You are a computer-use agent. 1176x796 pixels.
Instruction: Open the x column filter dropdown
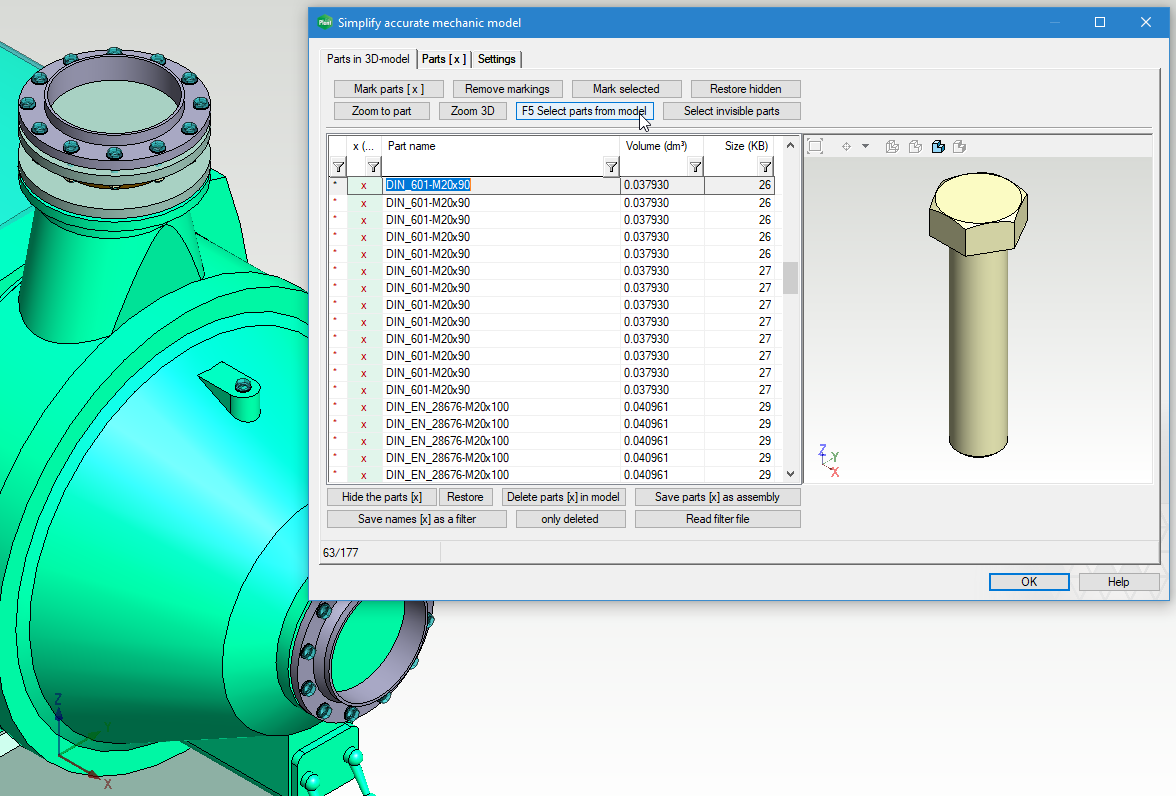[372, 167]
